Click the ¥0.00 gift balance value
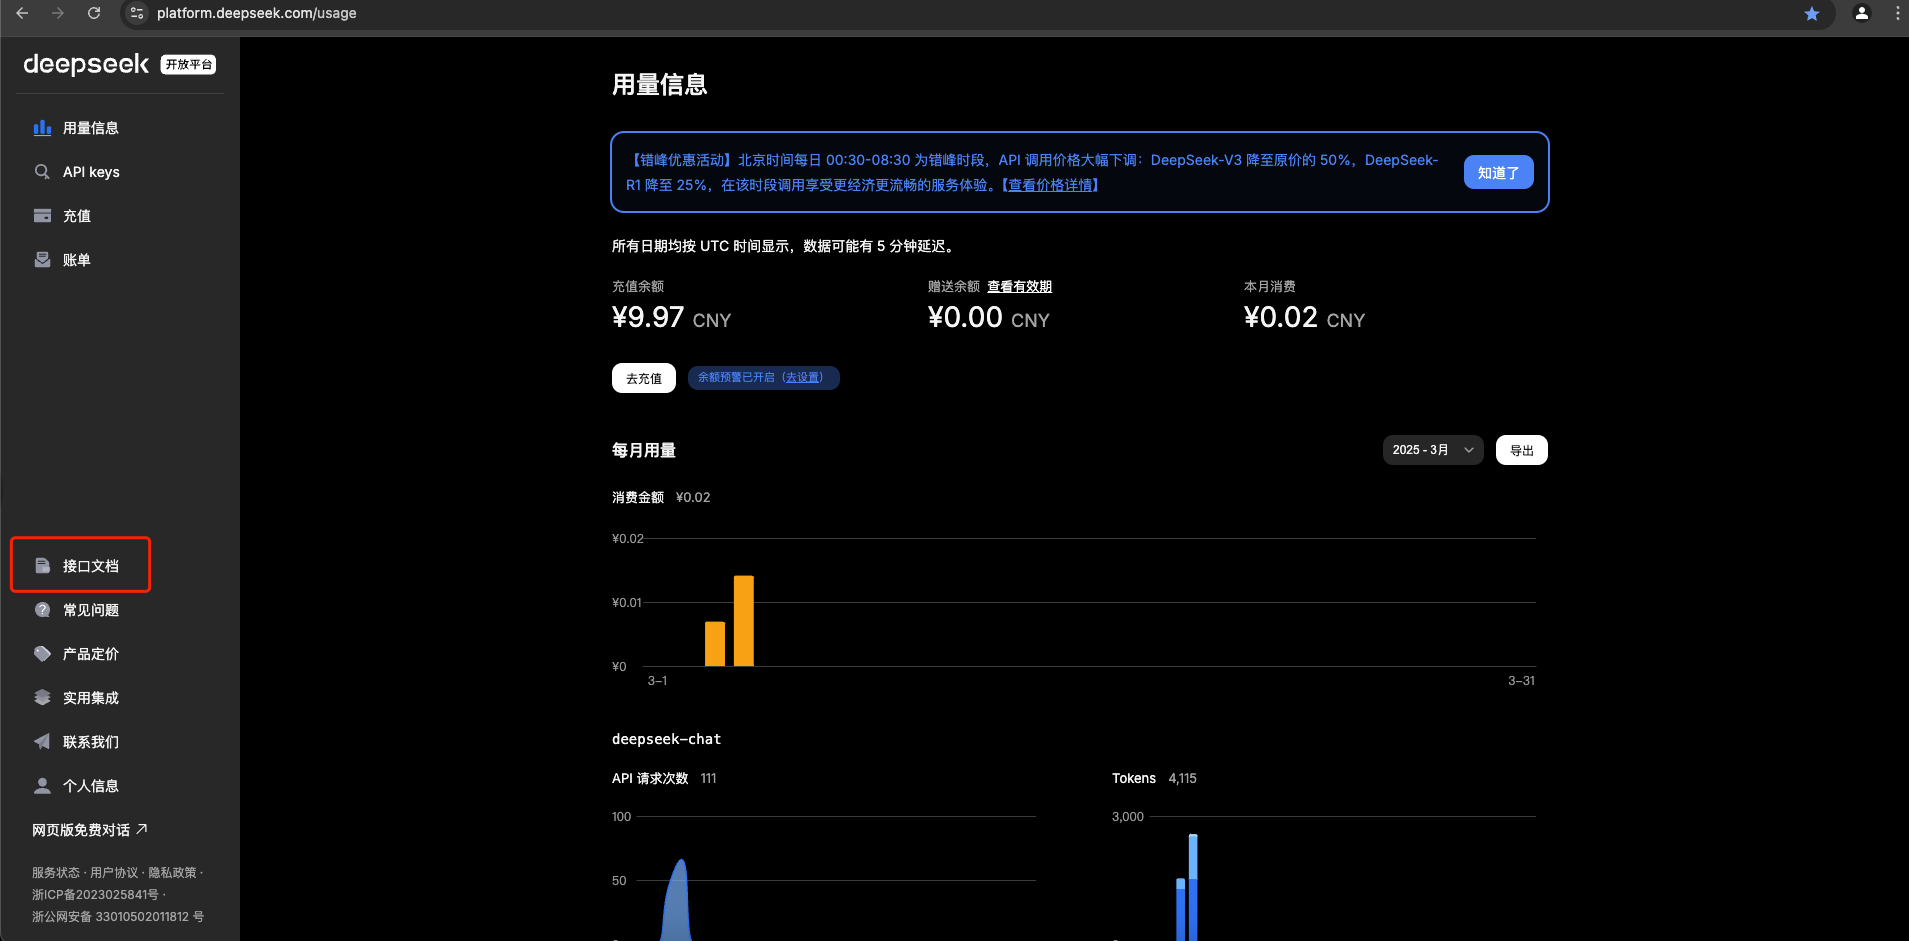Viewport: 1909px width, 941px height. (x=965, y=318)
